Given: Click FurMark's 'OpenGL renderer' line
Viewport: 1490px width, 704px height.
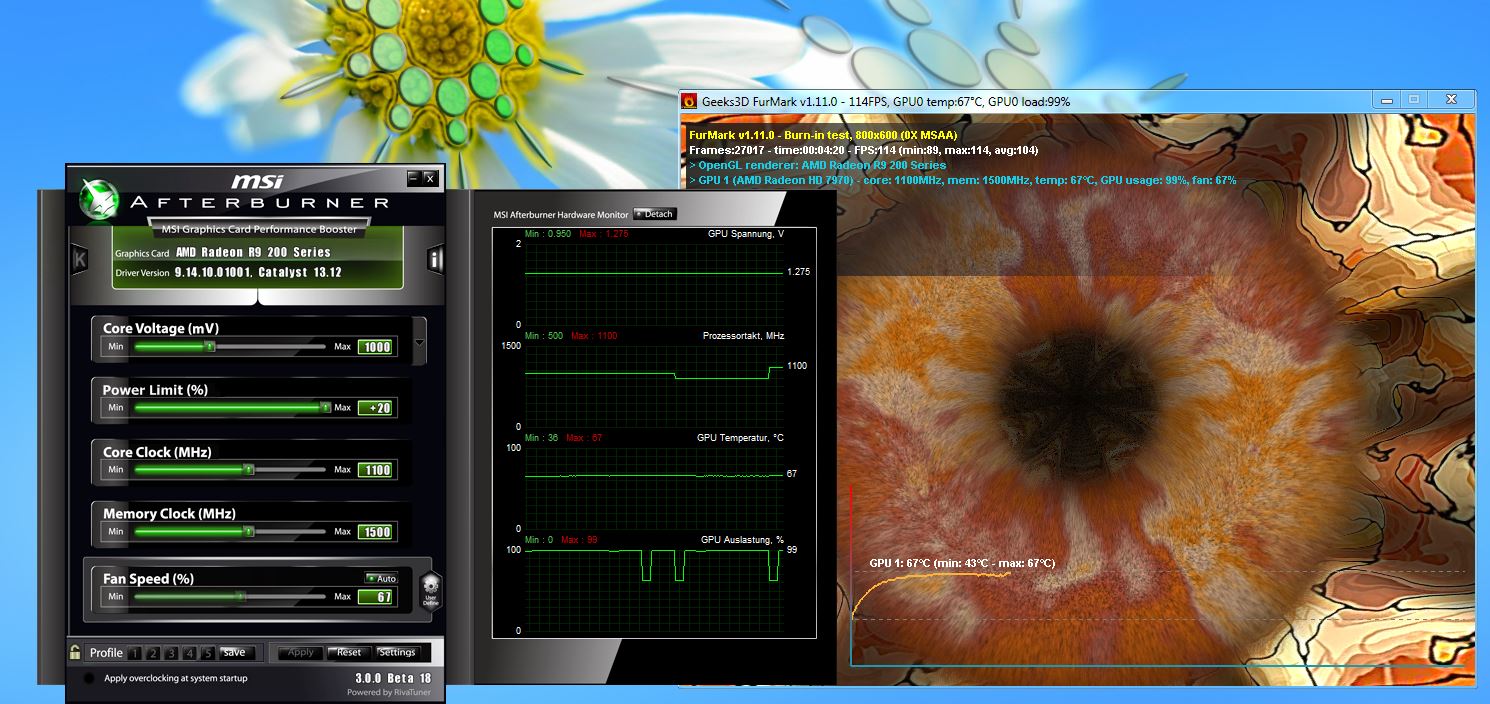Looking at the screenshot, I should [817, 165].
